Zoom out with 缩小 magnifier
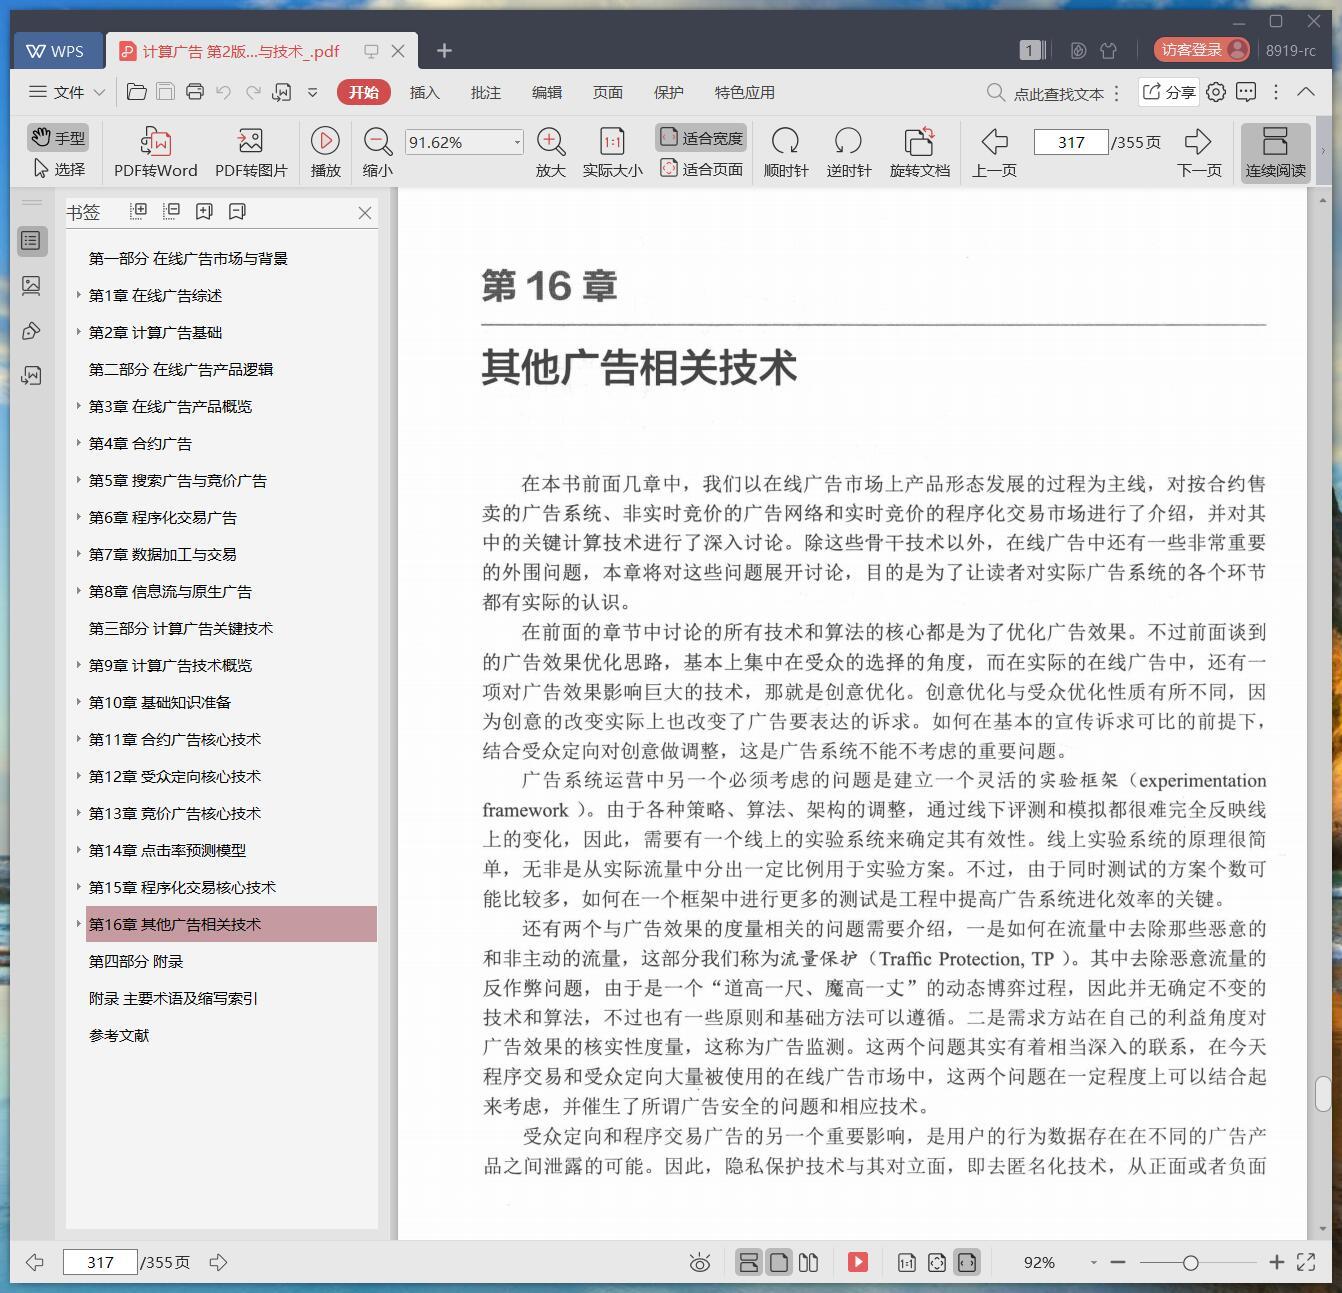This screenshot has height=1293, width=1342. (x=377, y=152)
